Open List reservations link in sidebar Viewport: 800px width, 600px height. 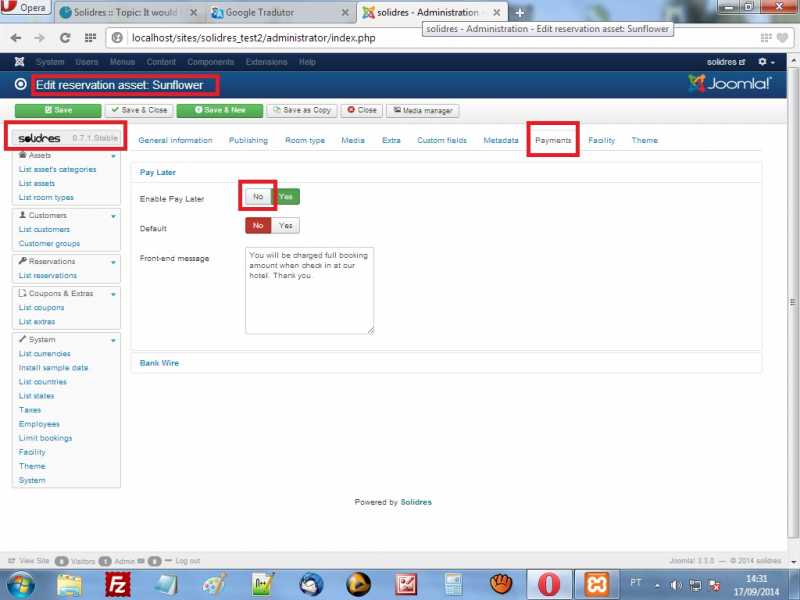point(48,276)
